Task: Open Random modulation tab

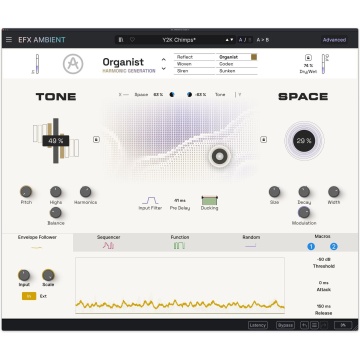Action: coord(251,242)
